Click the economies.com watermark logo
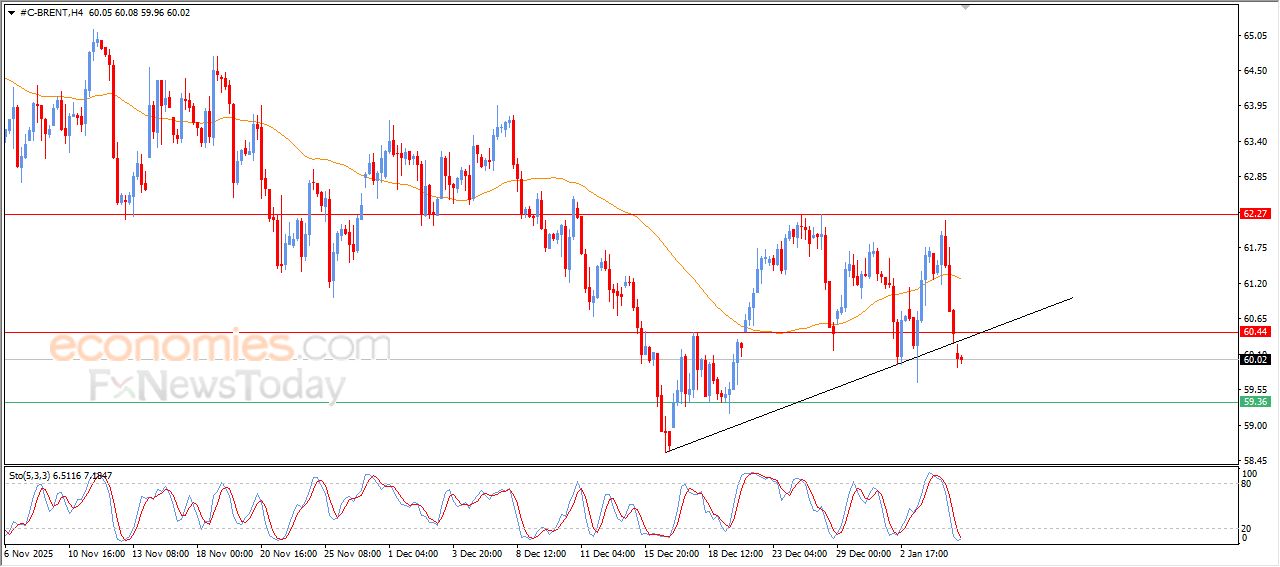1280x567 pixels. coord(220,347)
